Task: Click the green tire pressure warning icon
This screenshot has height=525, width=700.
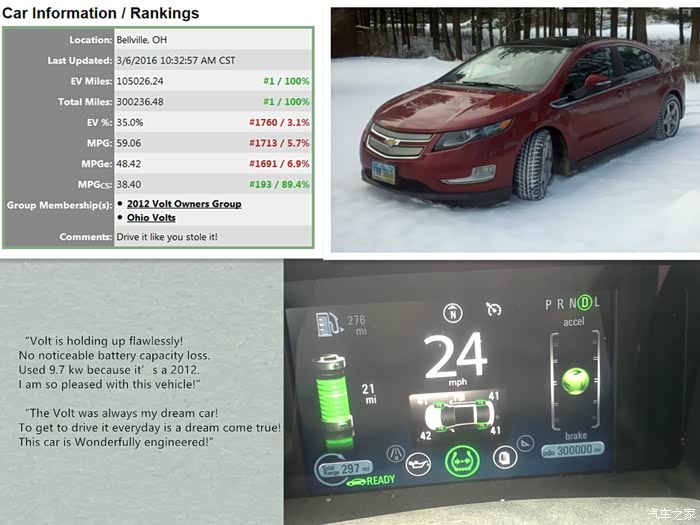Action: pos(462,461)
